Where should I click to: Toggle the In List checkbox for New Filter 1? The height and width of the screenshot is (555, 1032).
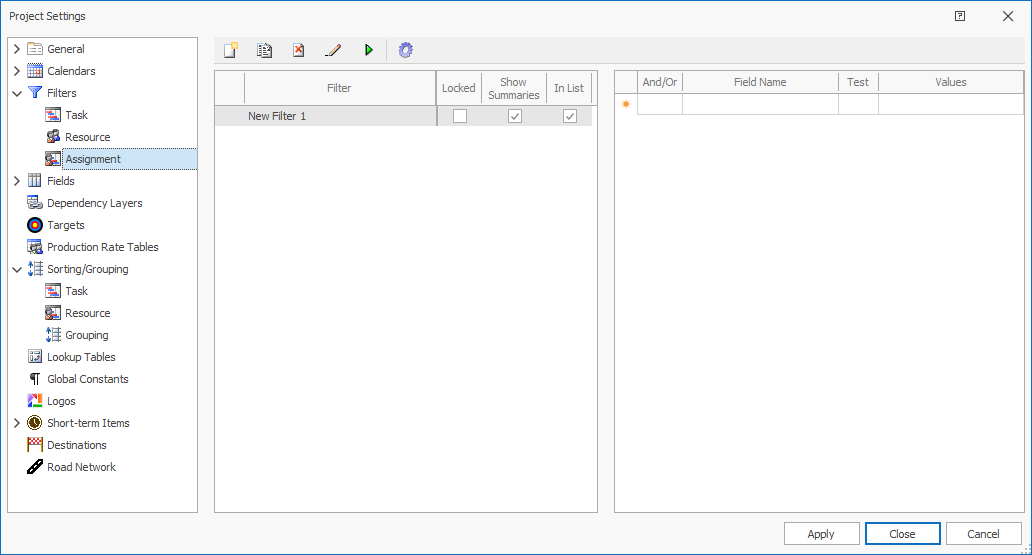coord(569,116)
